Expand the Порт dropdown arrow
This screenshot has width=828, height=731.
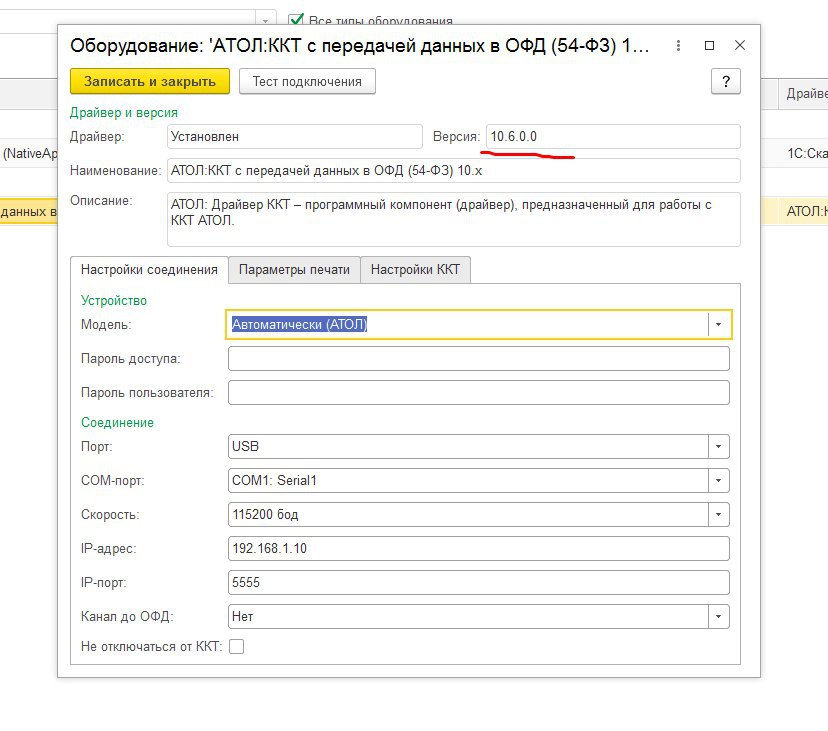pyautogui.click(x=718, y=447)
